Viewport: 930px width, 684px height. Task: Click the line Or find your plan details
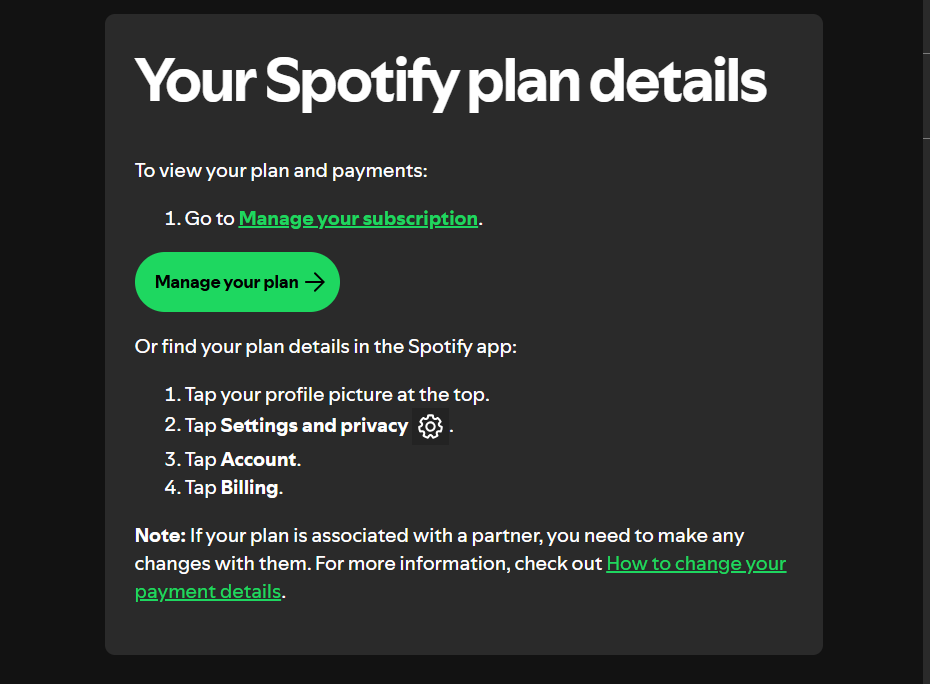coord(325,346)
